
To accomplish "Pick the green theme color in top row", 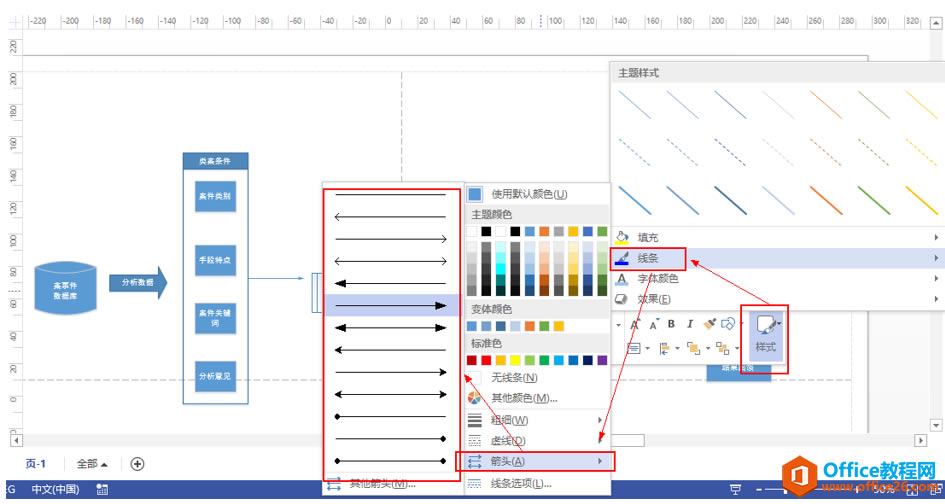I will [602, 232].
